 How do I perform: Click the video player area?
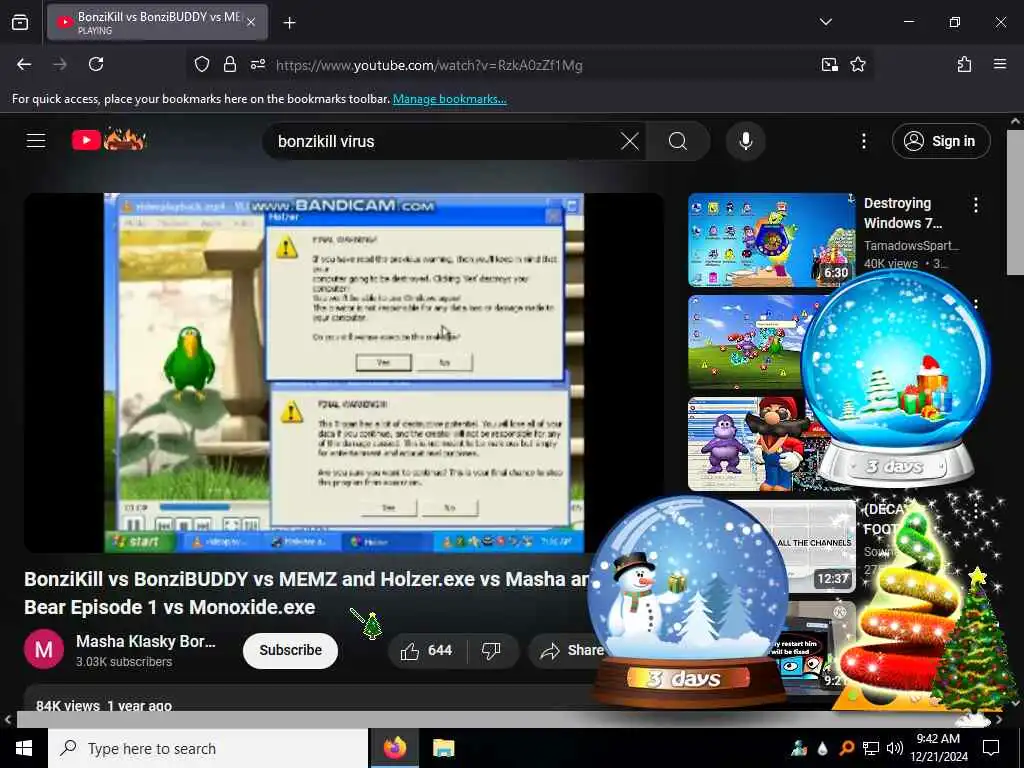(344, 372)
